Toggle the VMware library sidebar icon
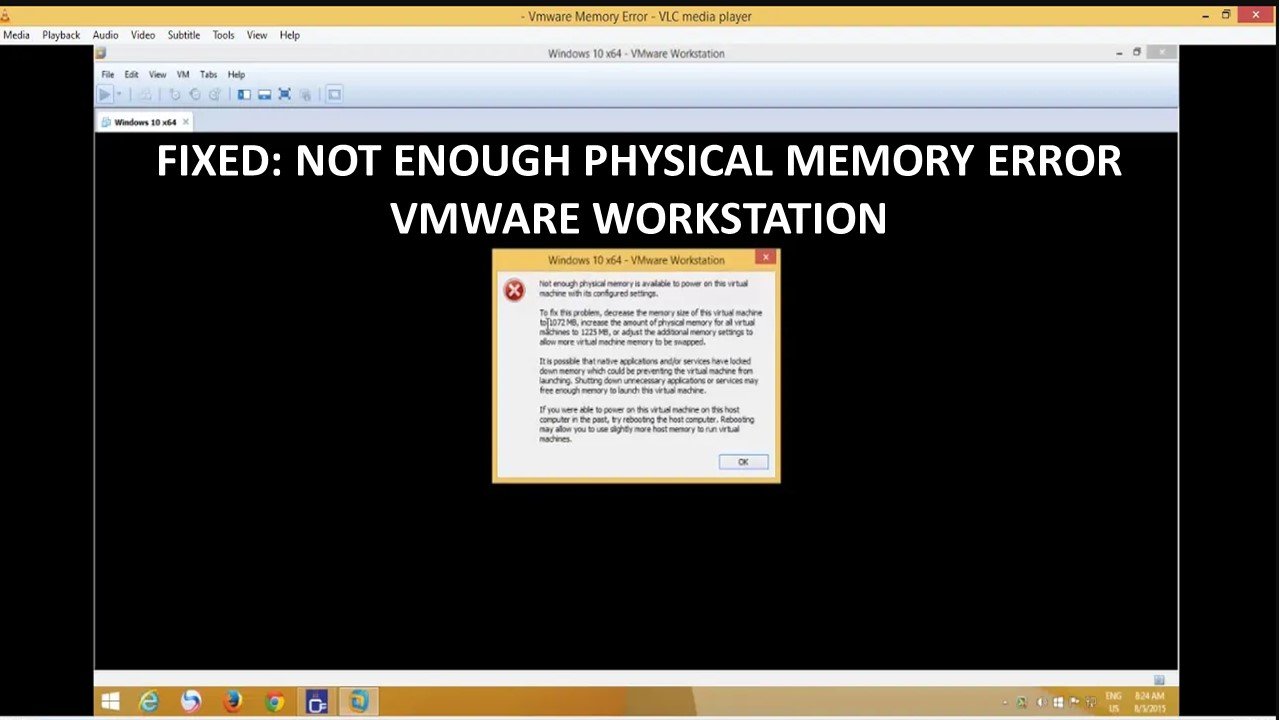This screenshot has width=1280, height=720. [244, 94]
